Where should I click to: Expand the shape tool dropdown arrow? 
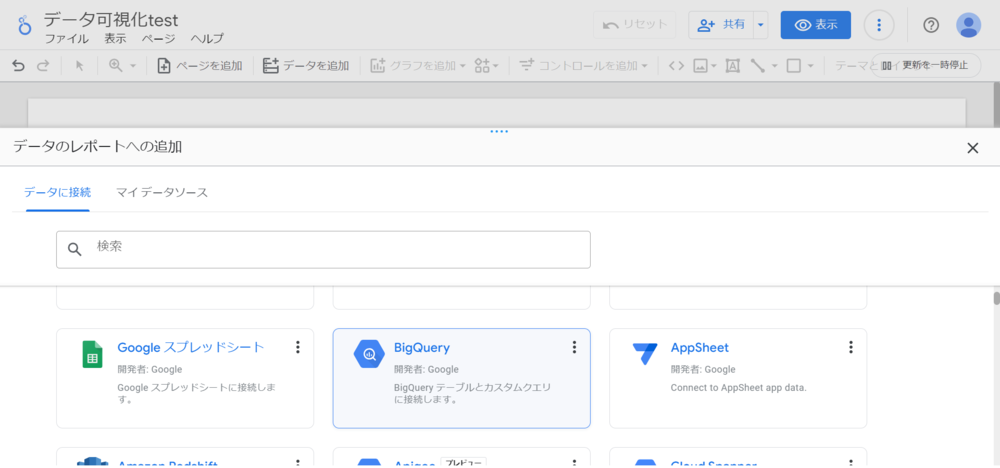coord(811,66)
